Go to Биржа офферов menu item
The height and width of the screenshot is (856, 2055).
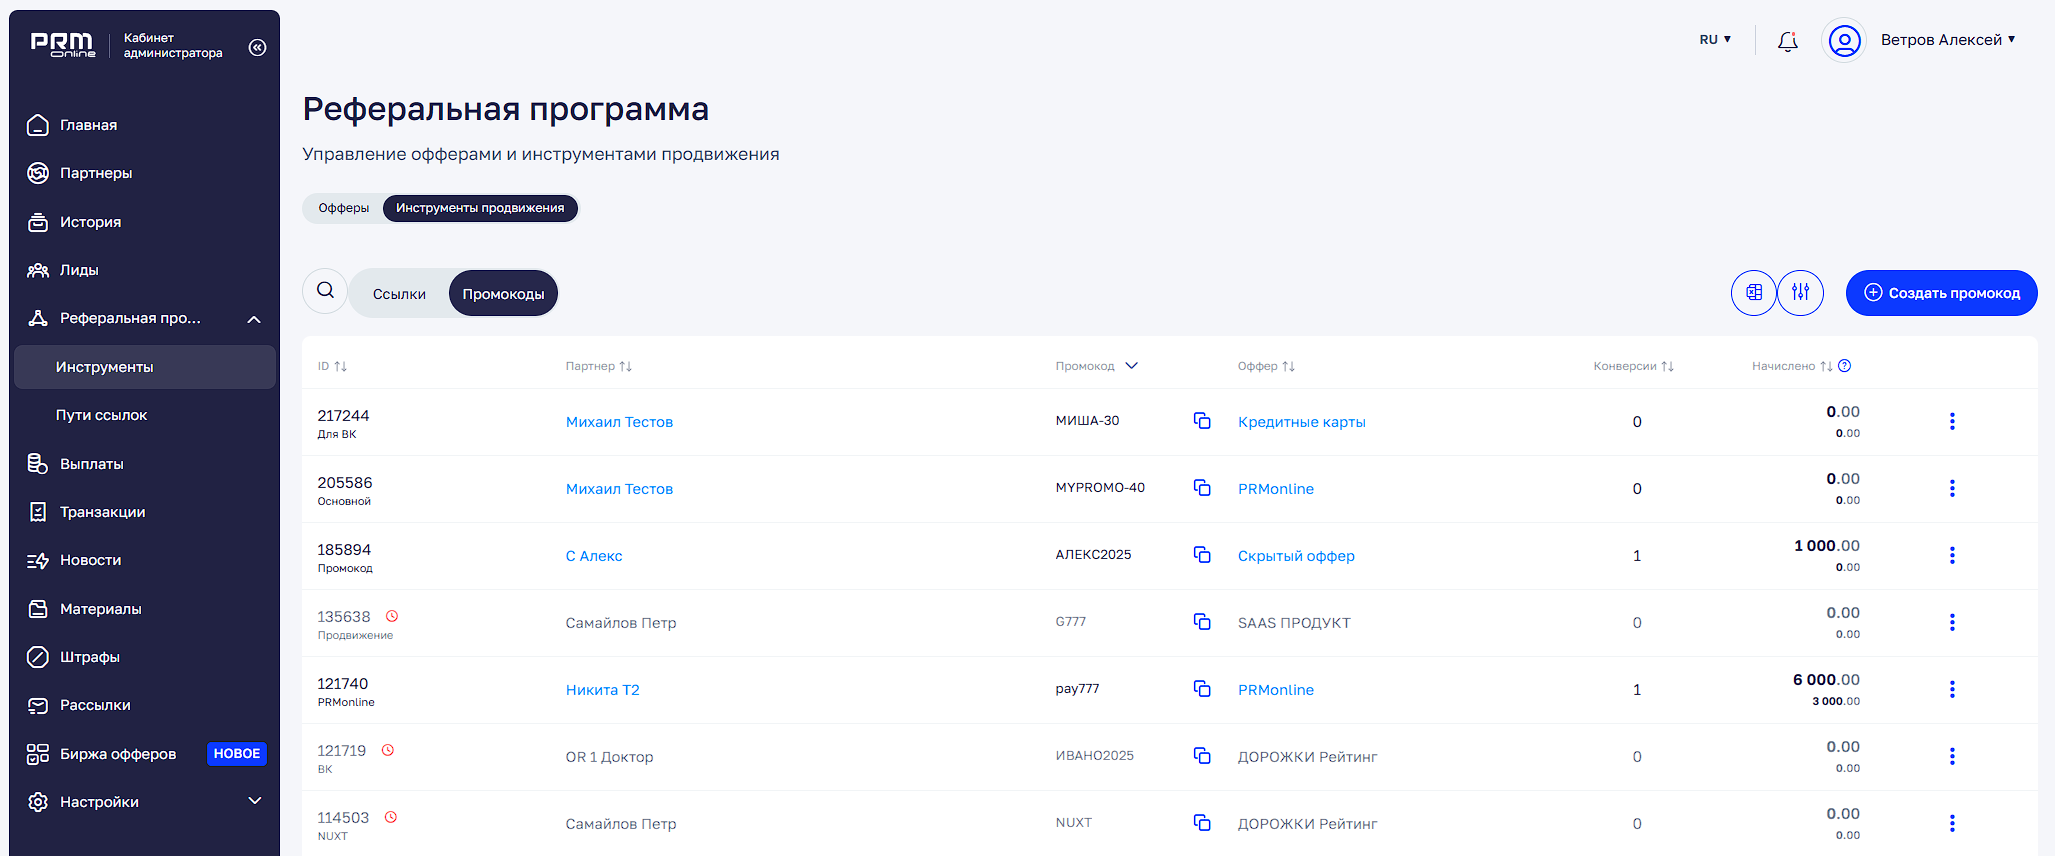coord(117,754)
